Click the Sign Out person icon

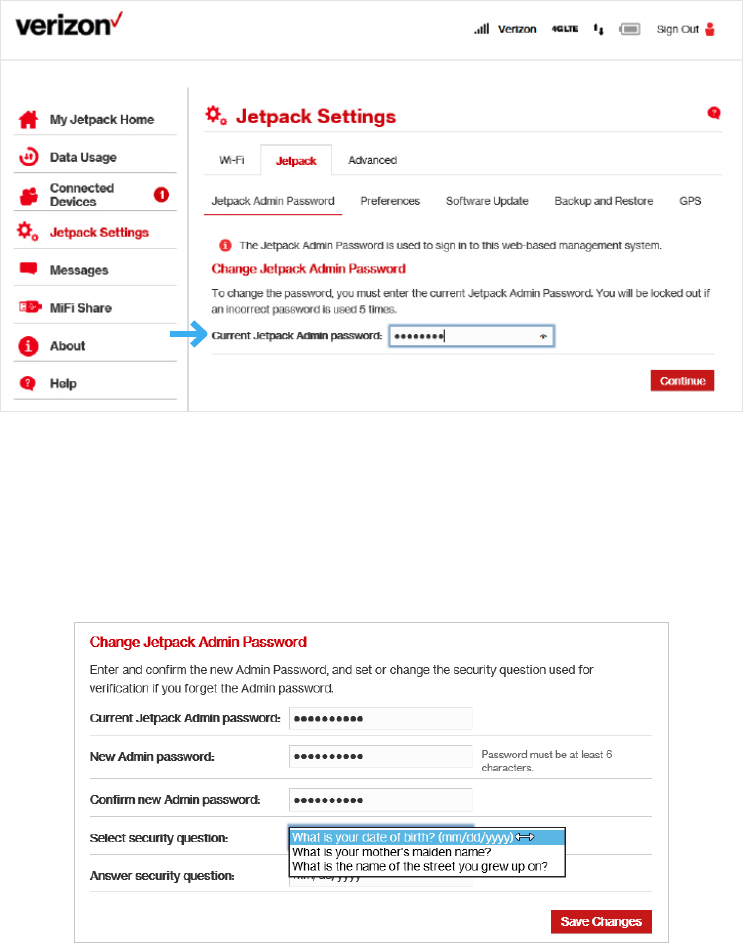coord(710,29)
